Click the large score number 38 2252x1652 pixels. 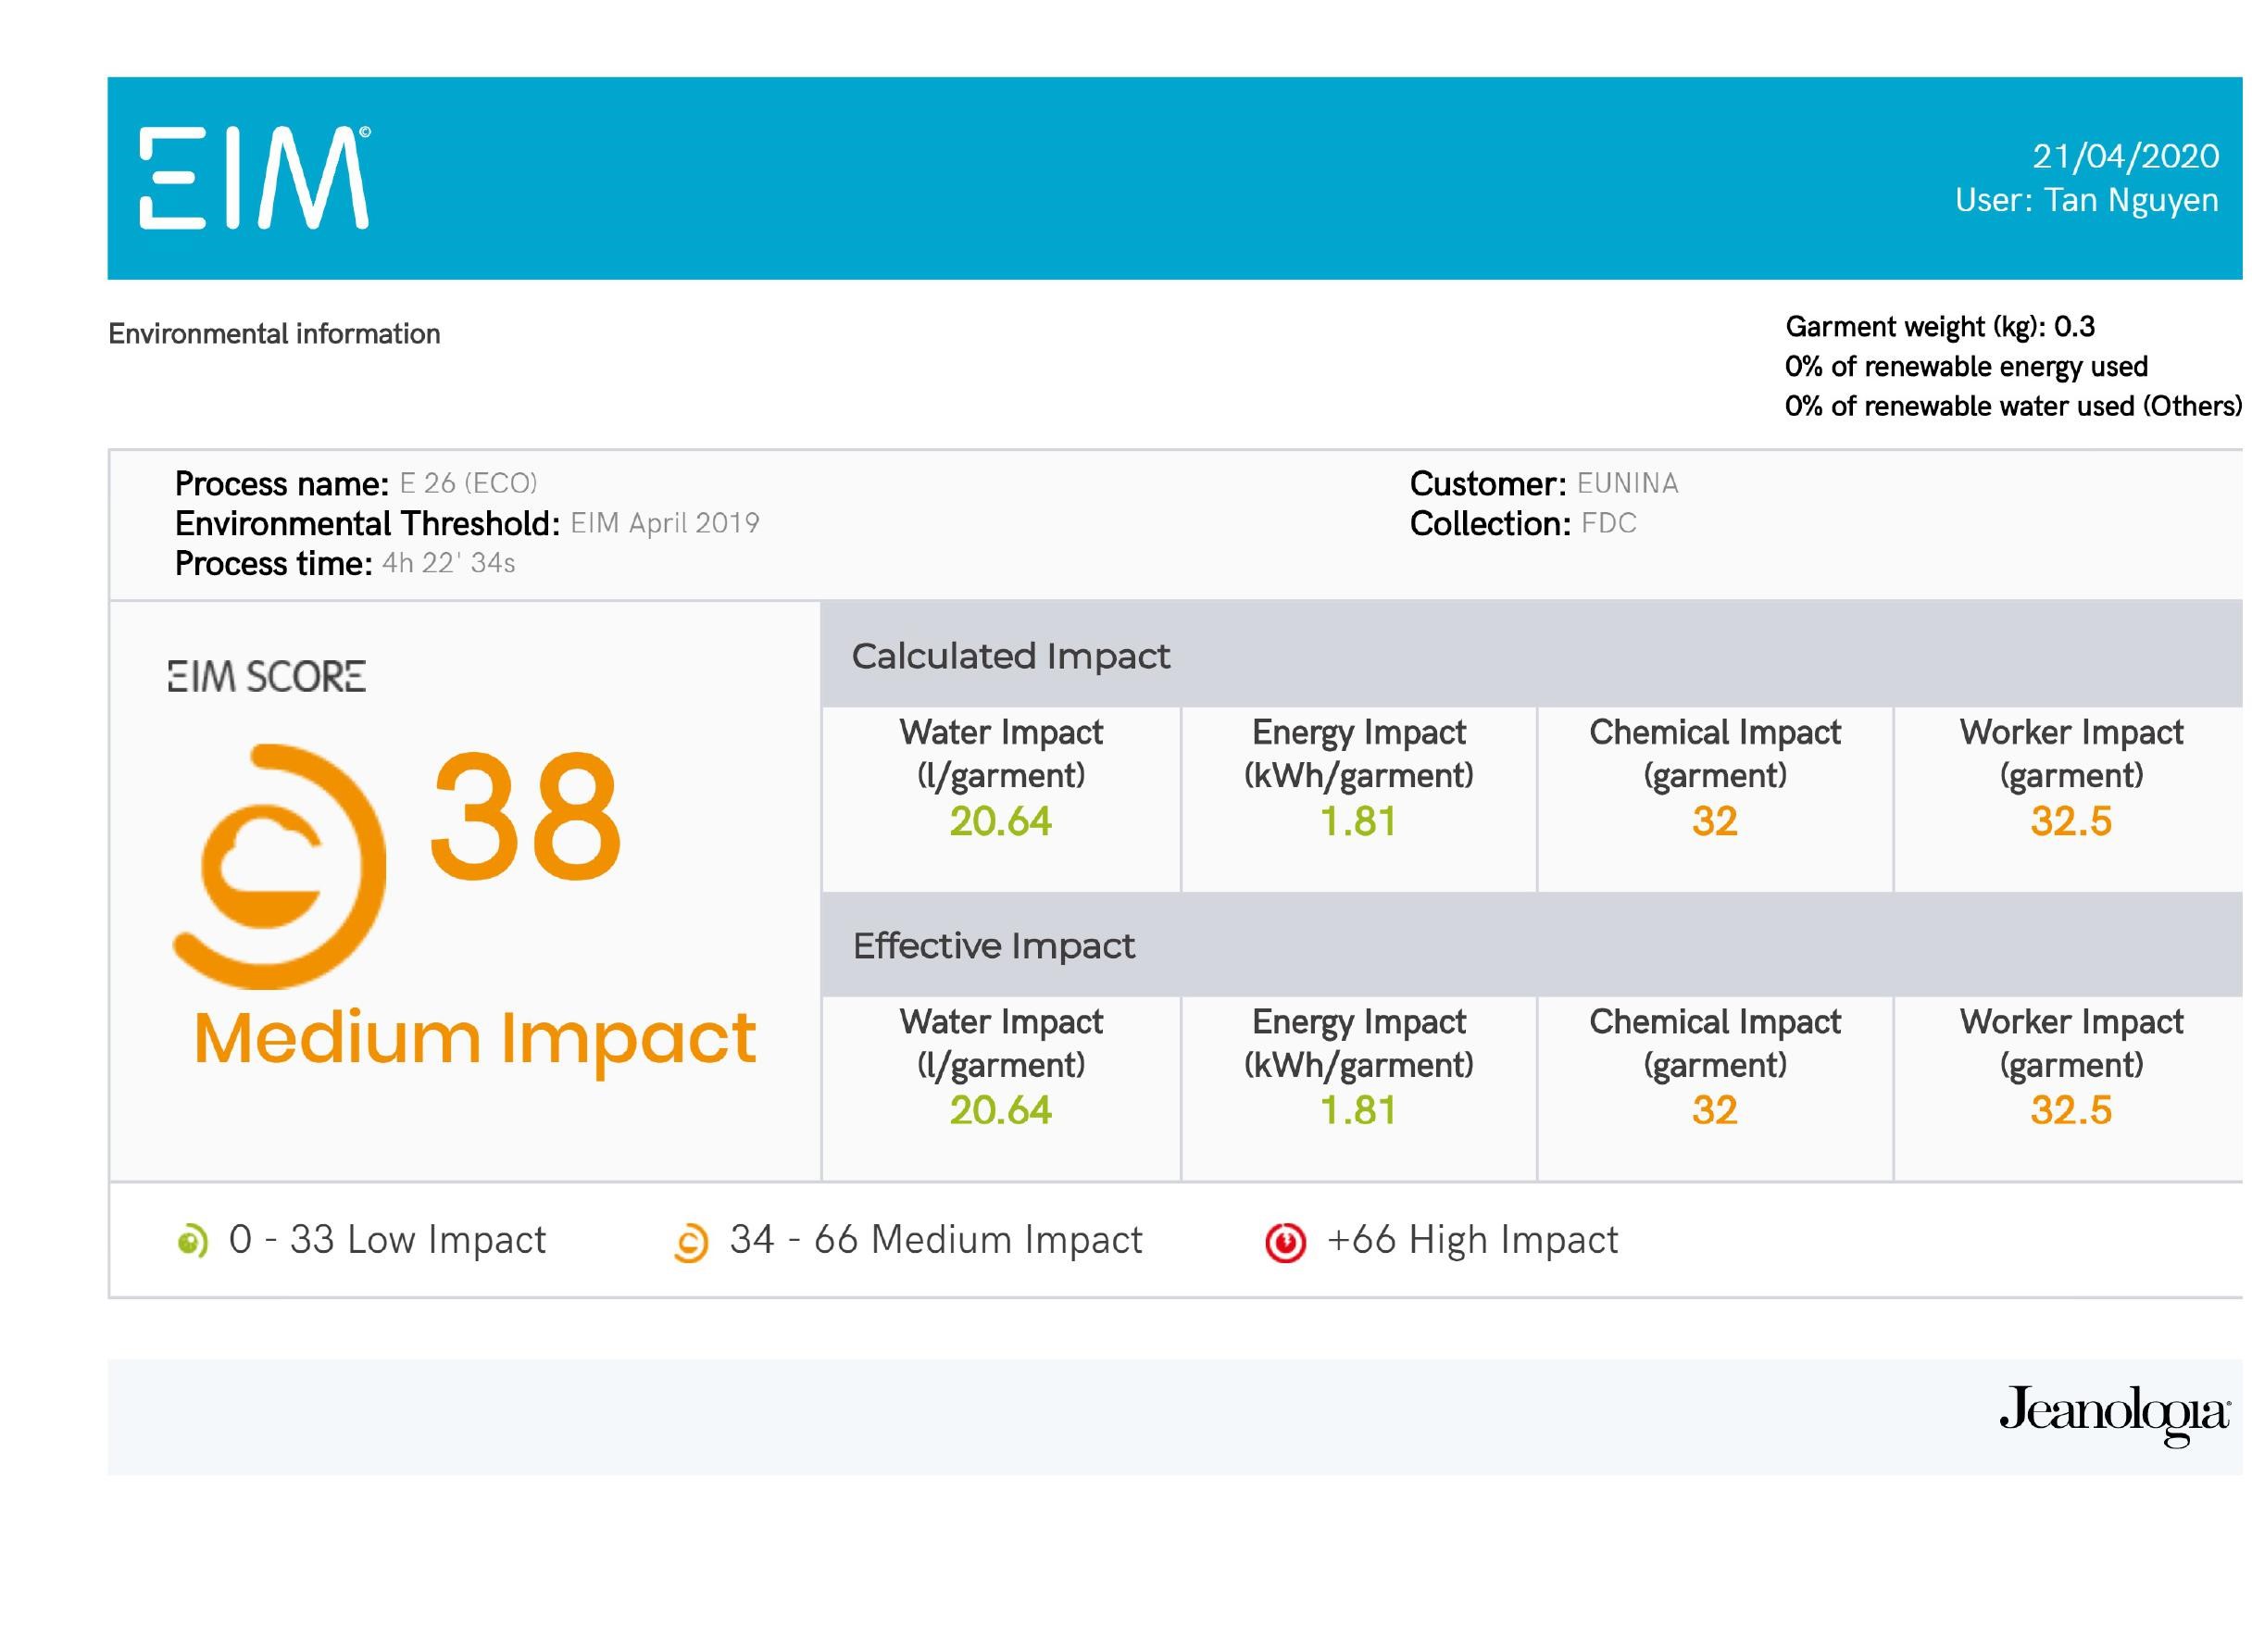pyautogui.click(x=525, y=817)
